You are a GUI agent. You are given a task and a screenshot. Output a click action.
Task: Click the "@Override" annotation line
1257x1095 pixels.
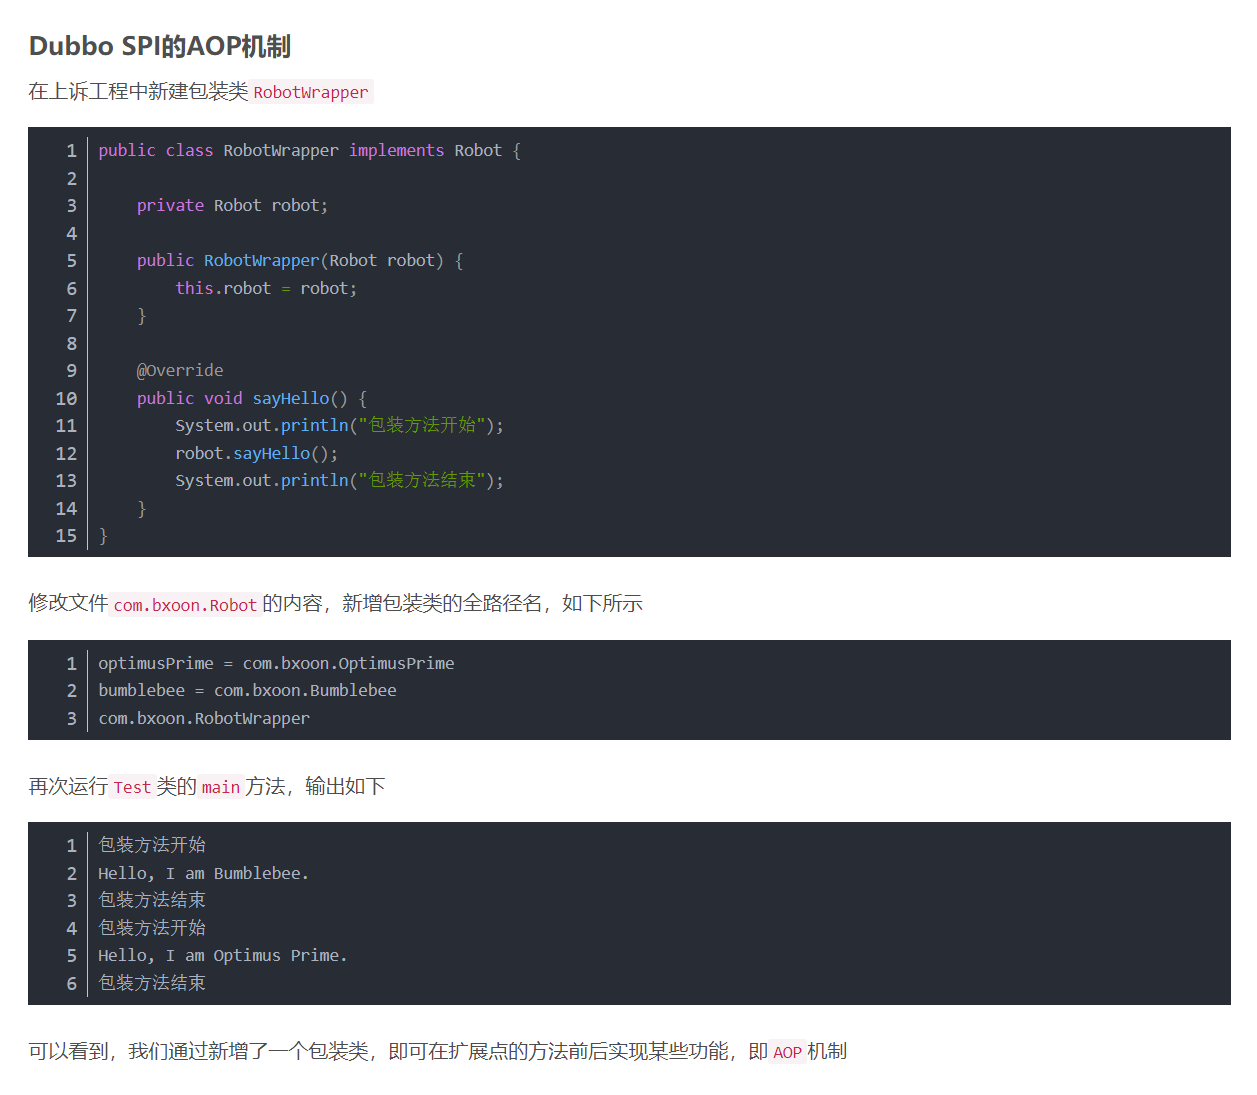(x=180, y=370)
